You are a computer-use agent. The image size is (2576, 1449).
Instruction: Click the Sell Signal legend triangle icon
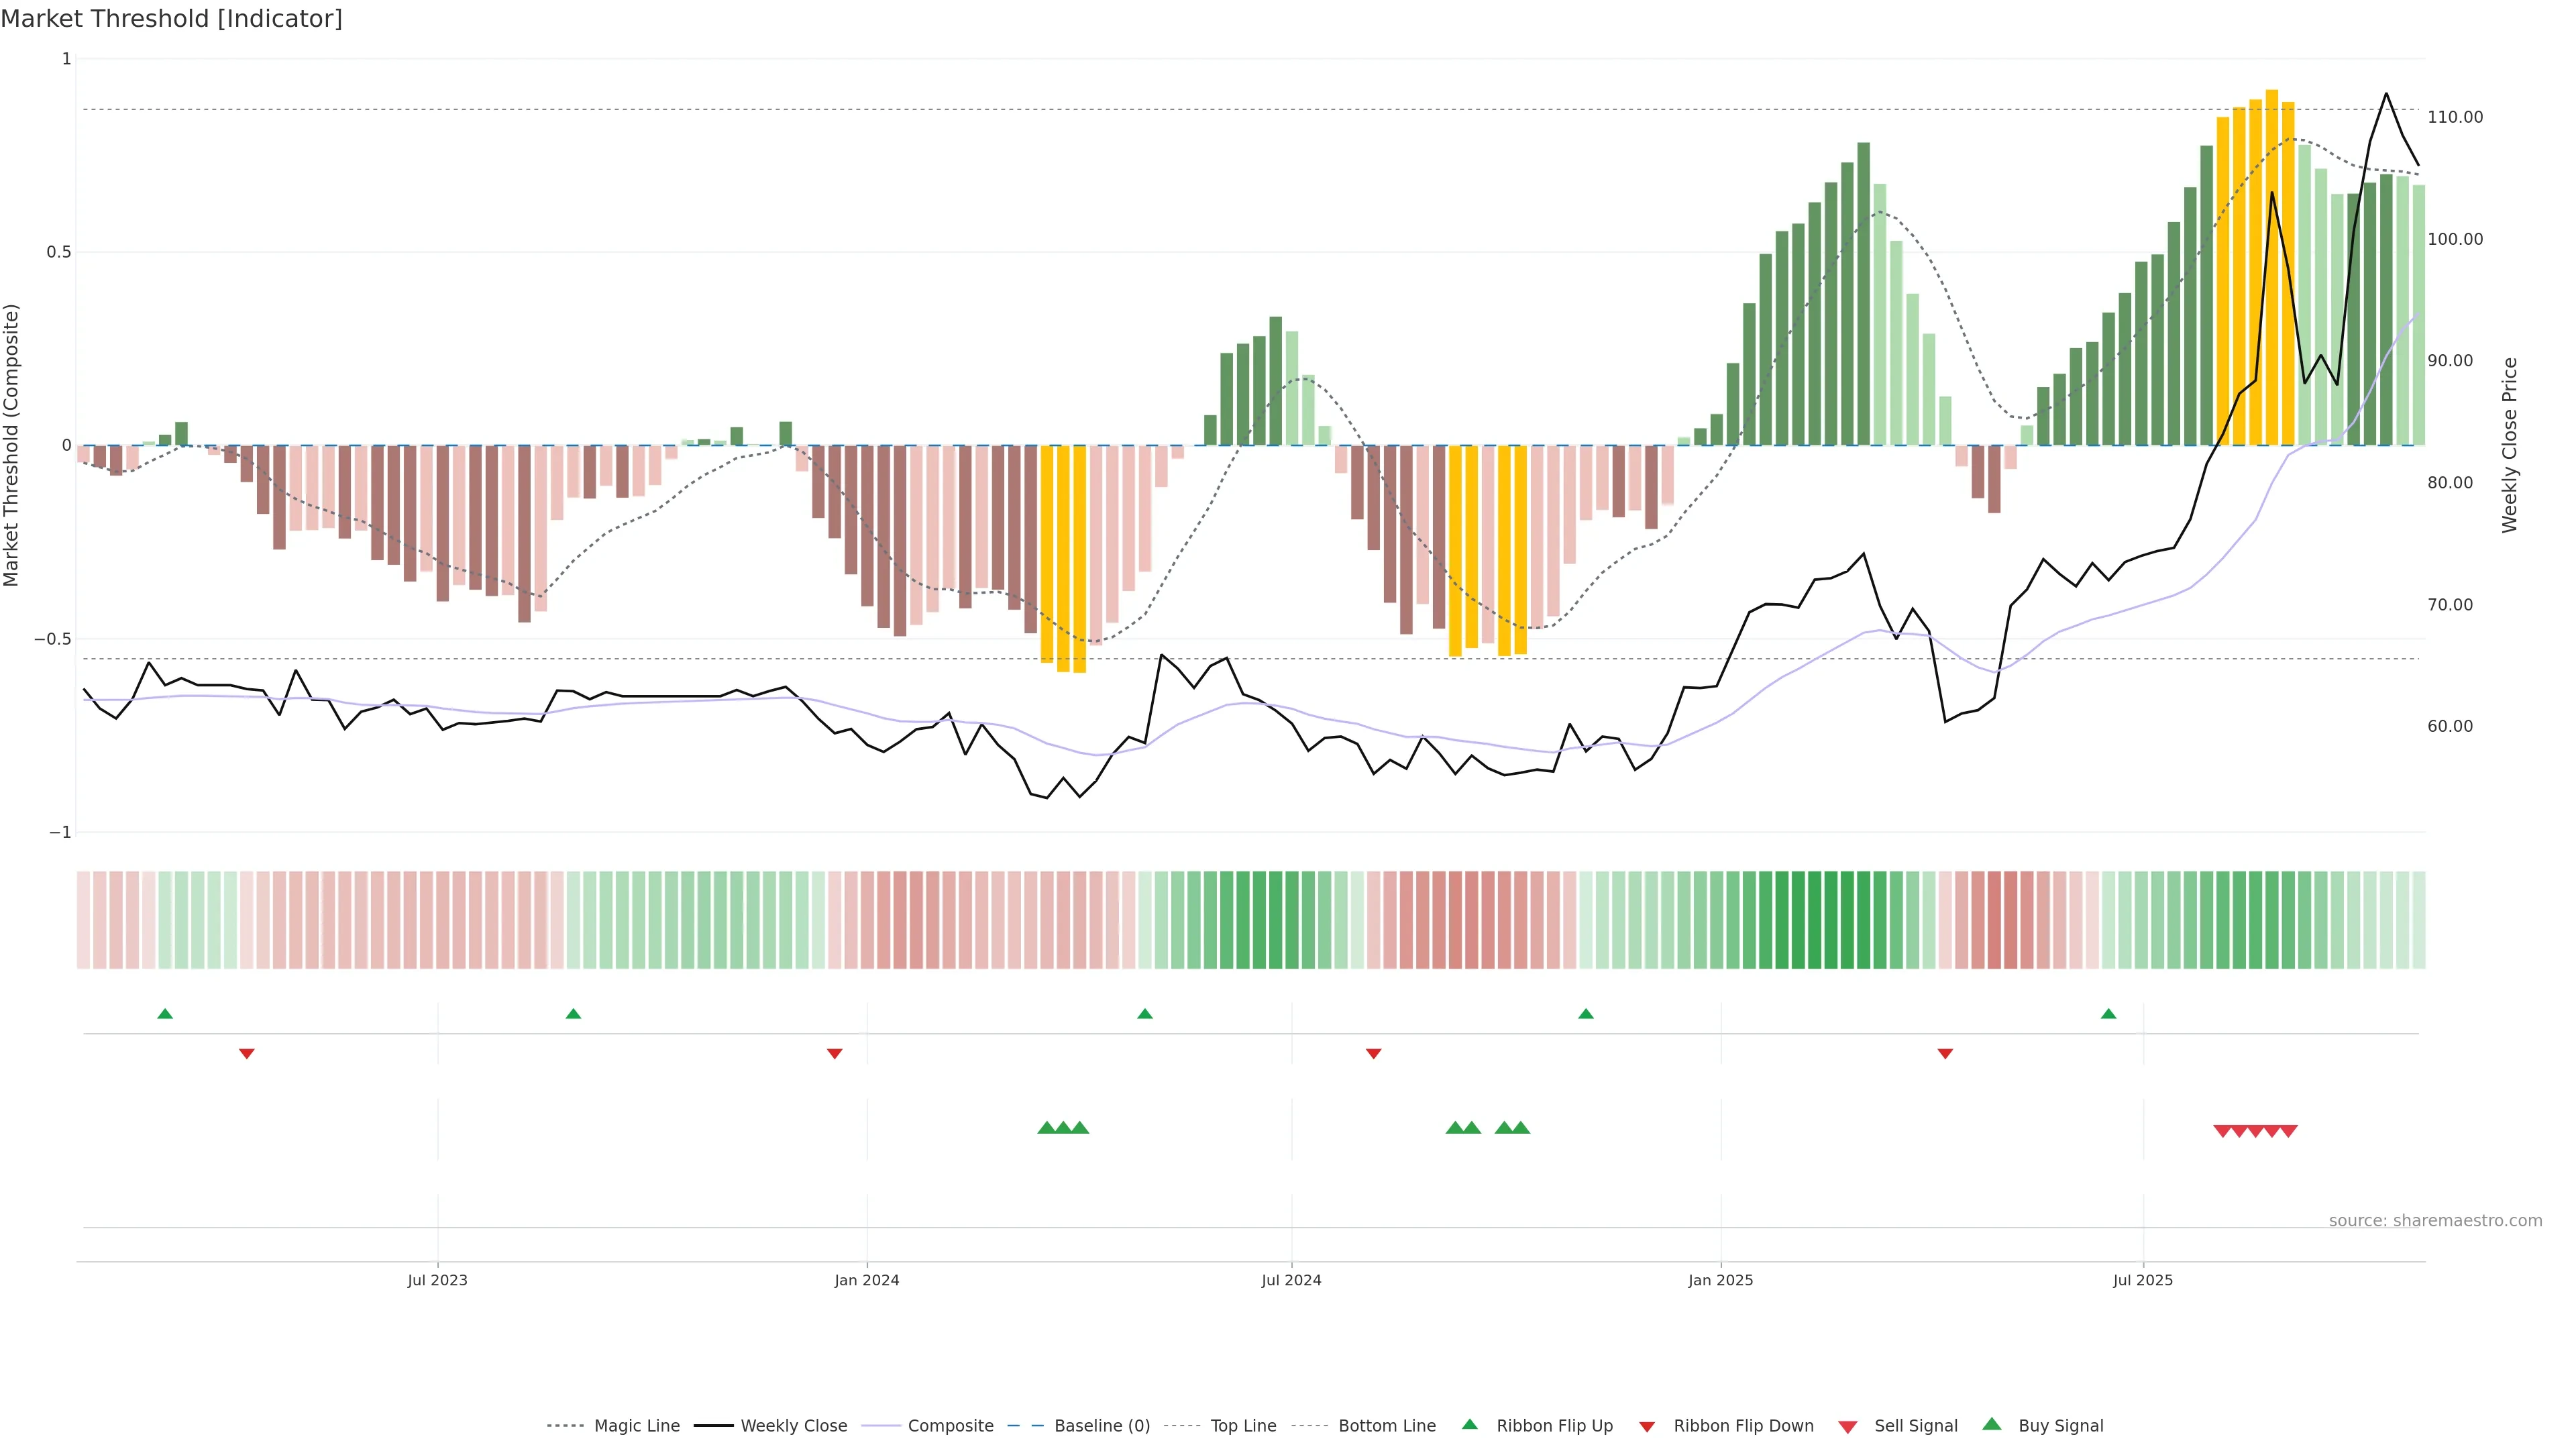tap(1848, 1427)
